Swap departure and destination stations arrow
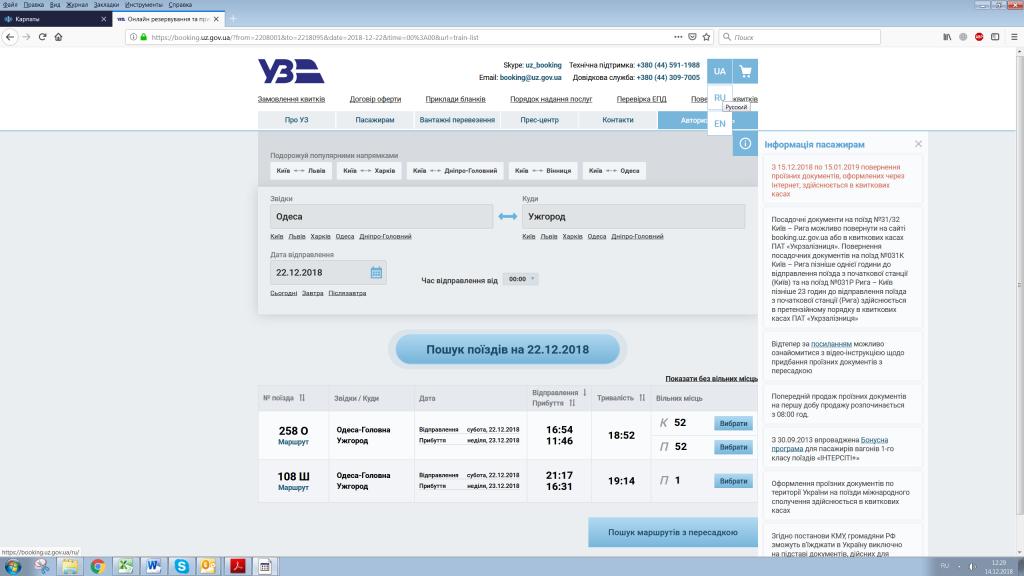1024x576 pixels. (508, 216)
